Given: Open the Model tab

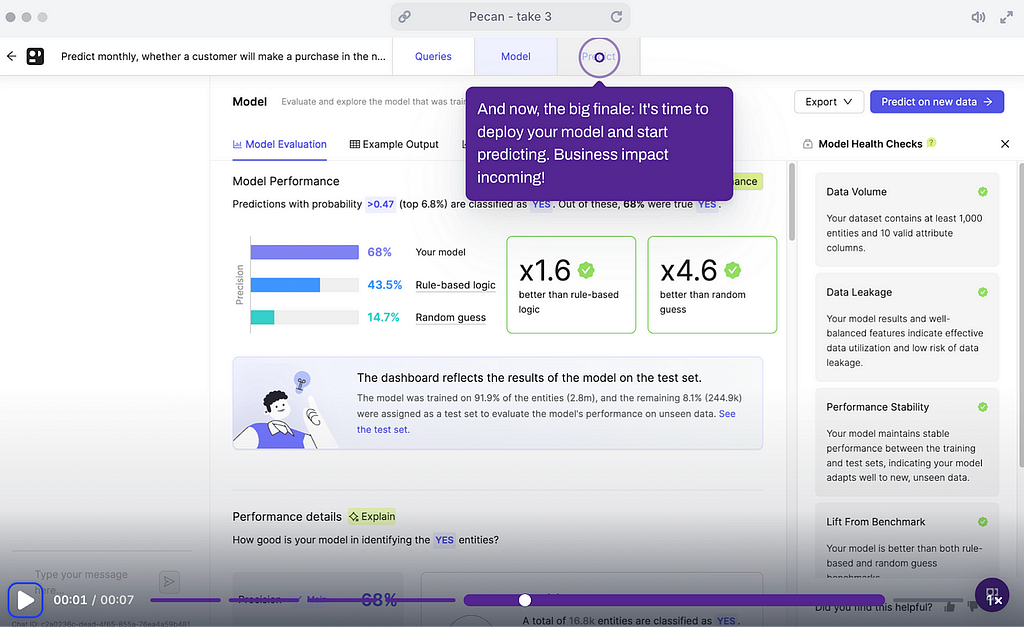Looking at the screenshot, I should (515, 56).
